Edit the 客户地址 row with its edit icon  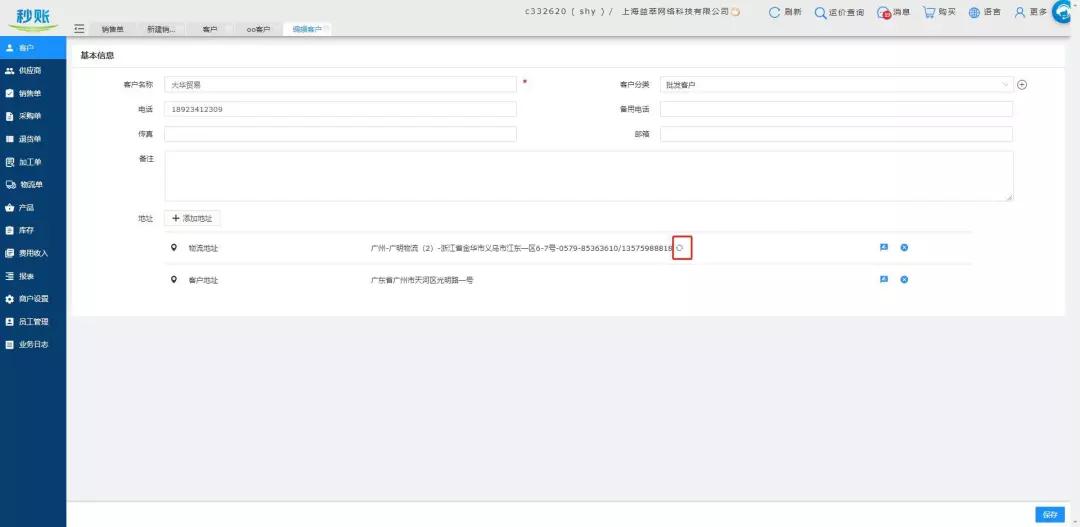884,279
